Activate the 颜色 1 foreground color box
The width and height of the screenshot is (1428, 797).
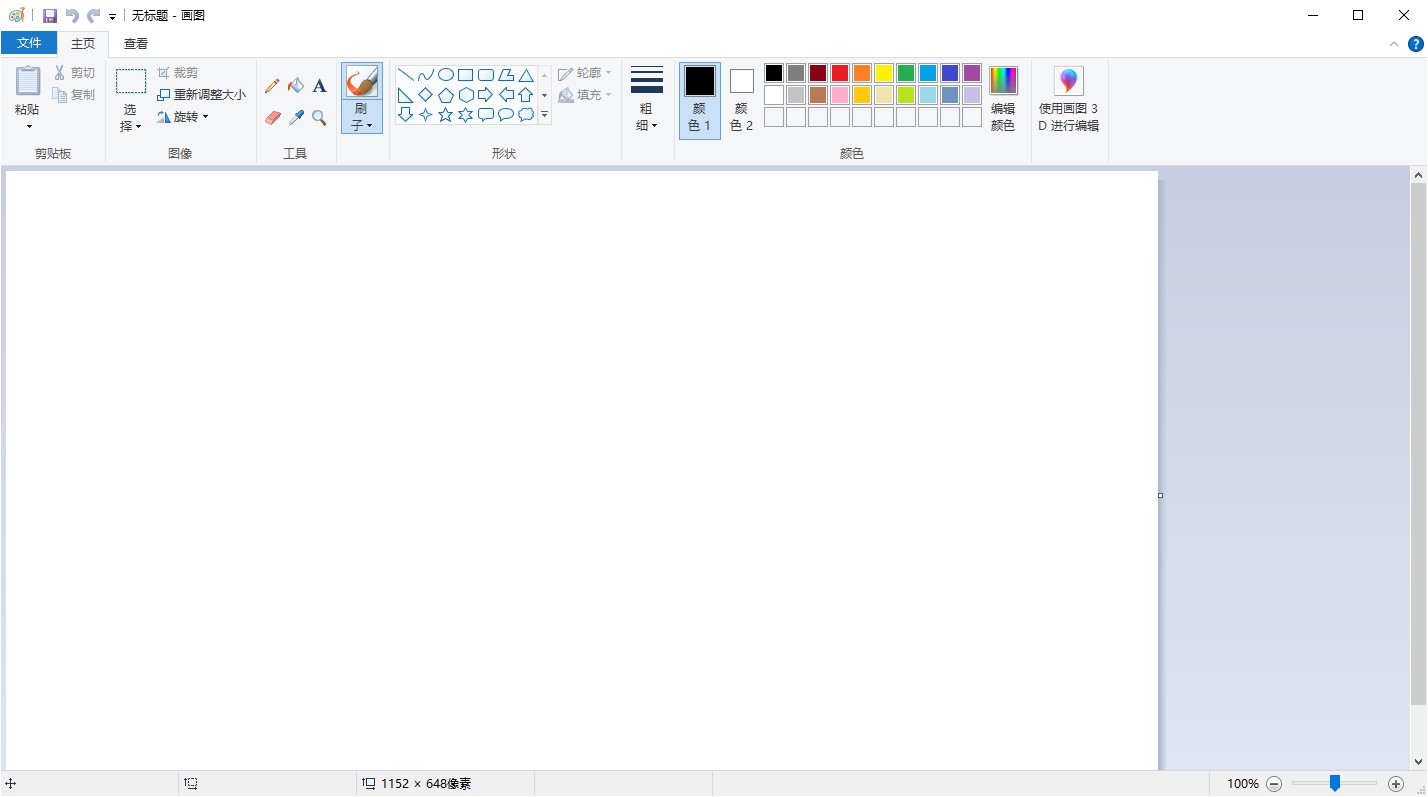click(699, 100)
